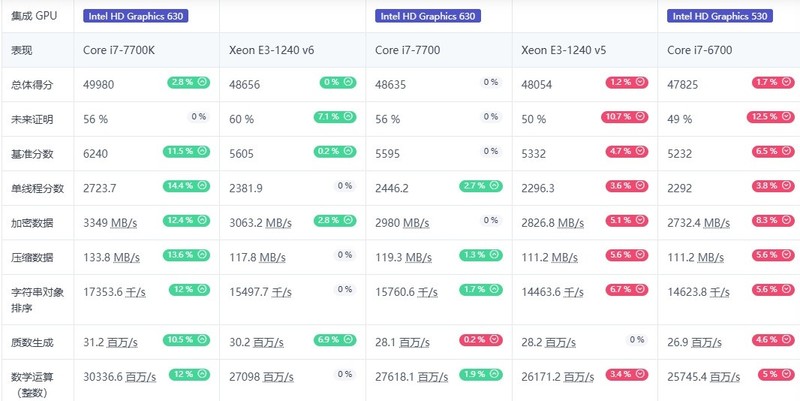This screenshot has width=800, height=401.
Task: Click the green 1.9 % badge
Action: pyautogui.click(x=481, y=374)
